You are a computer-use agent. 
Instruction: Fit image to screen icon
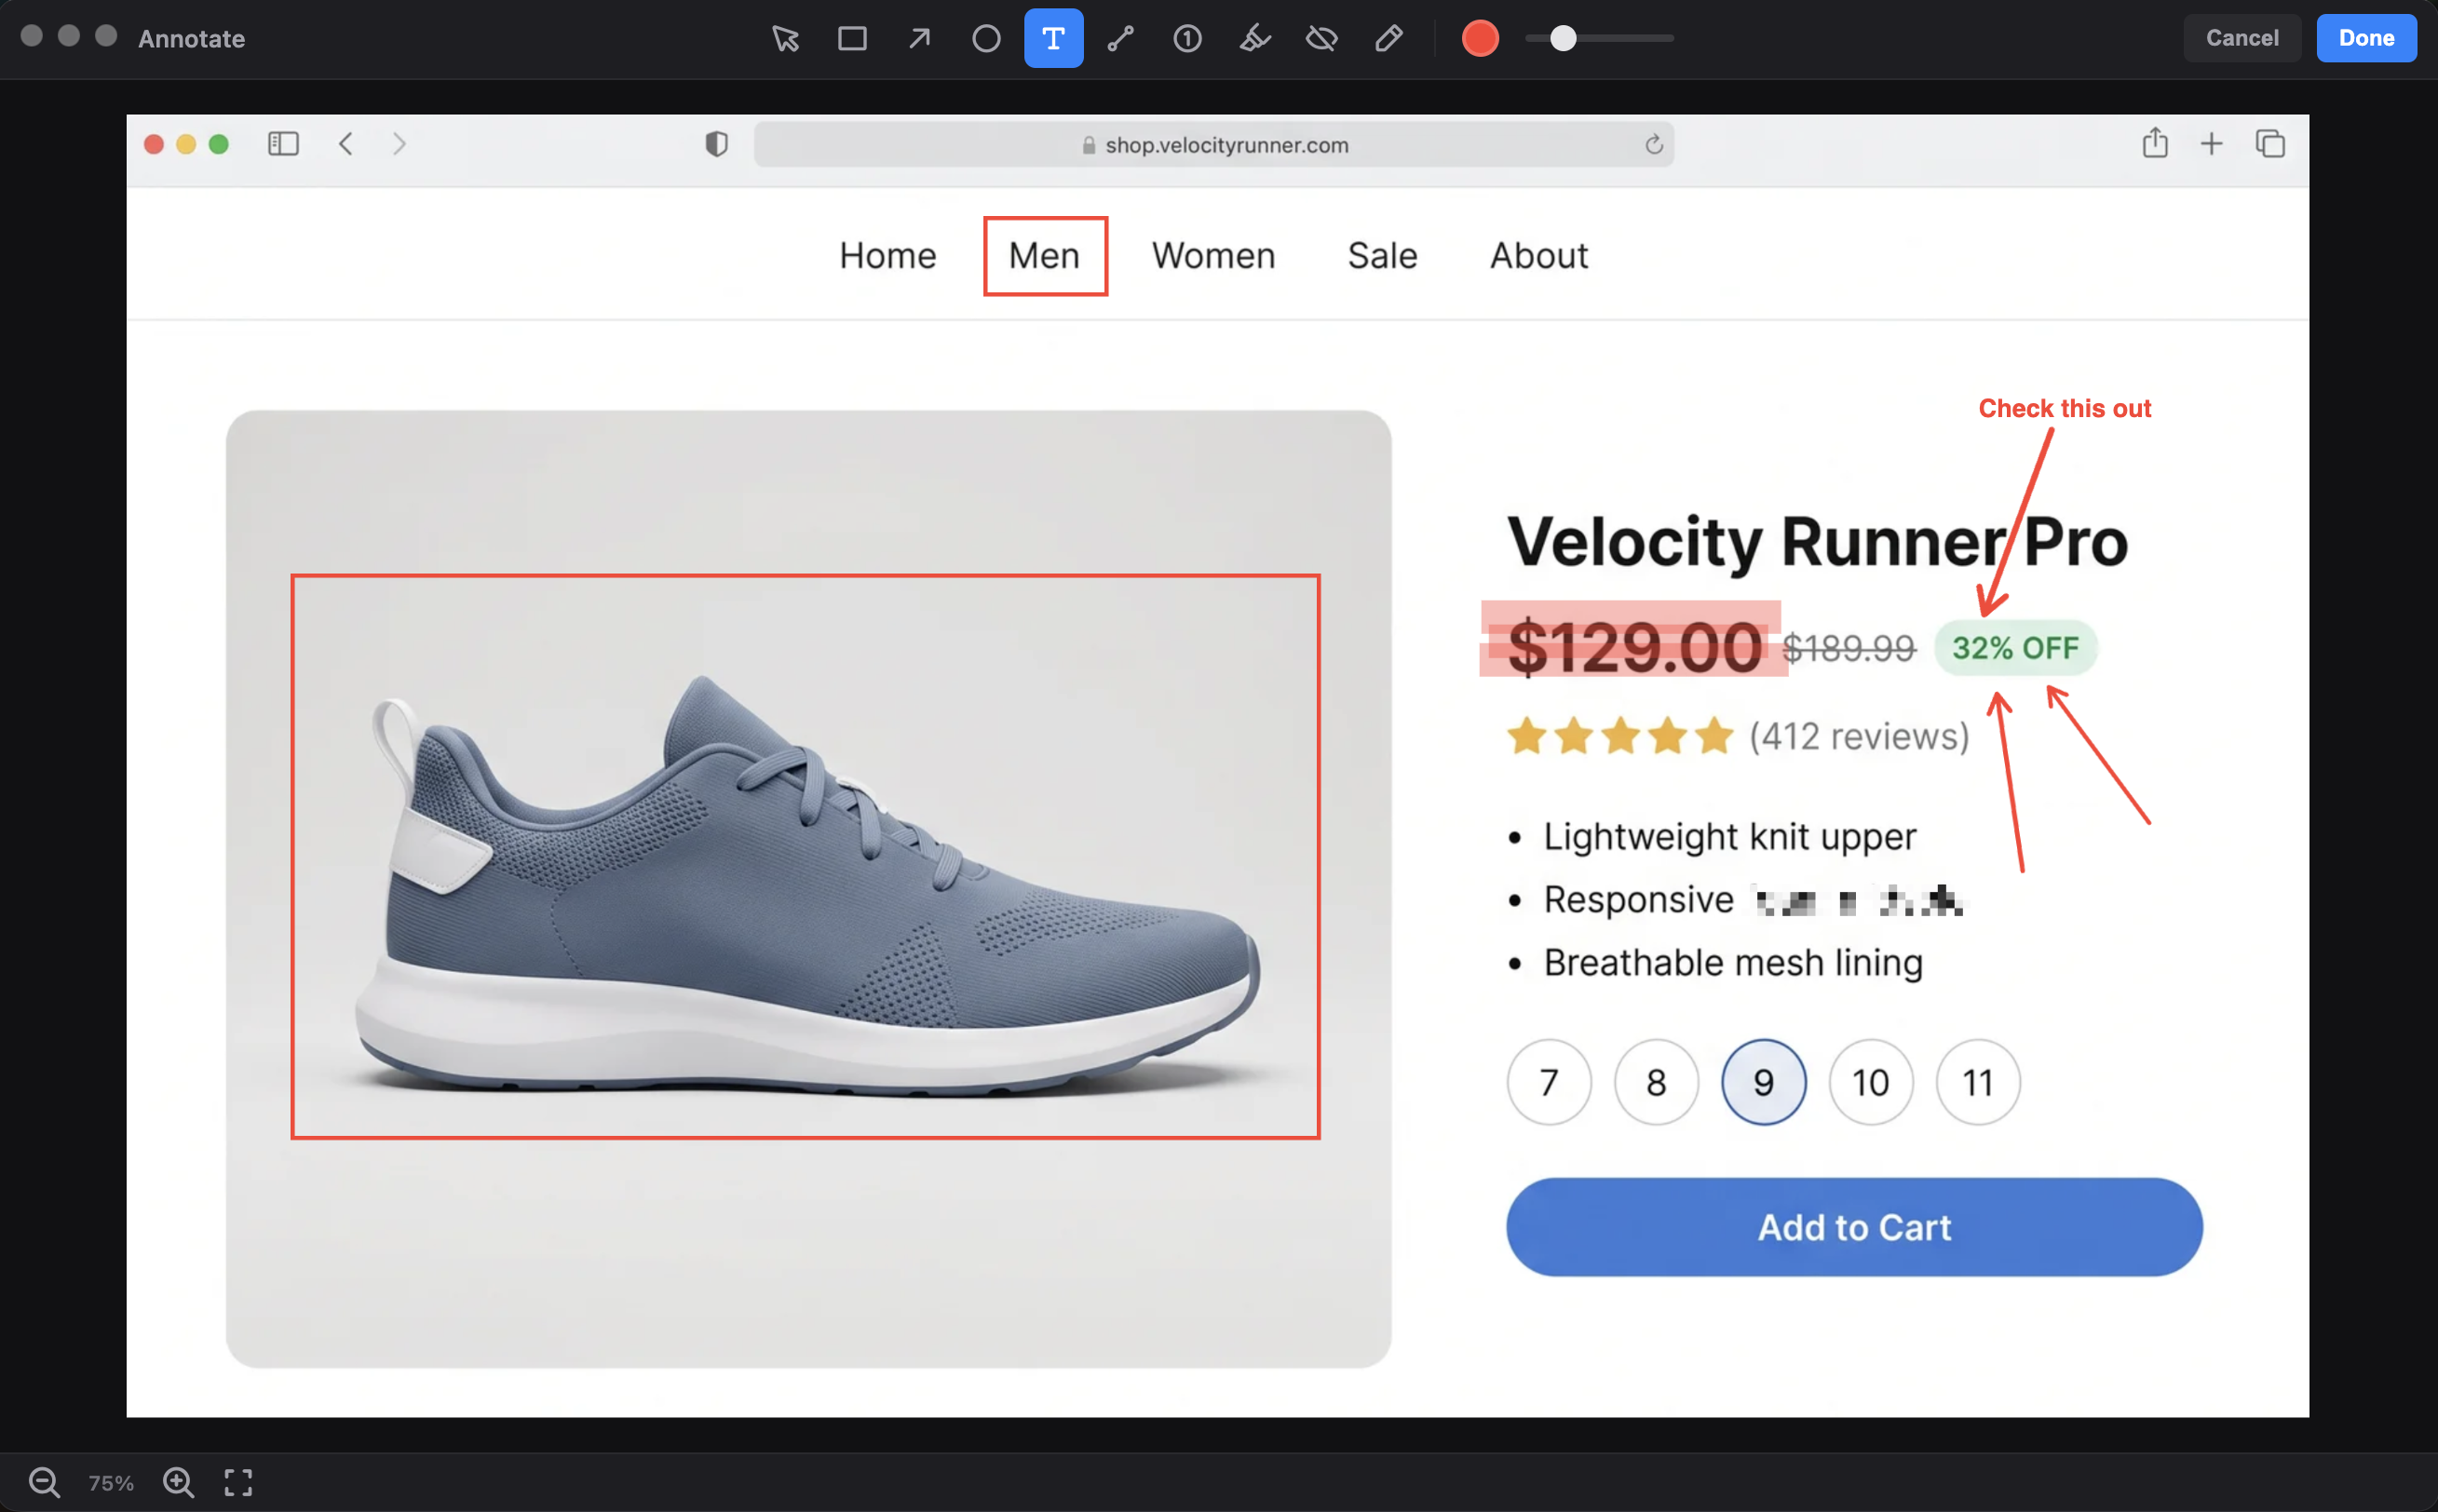[x=238, y=1481]
